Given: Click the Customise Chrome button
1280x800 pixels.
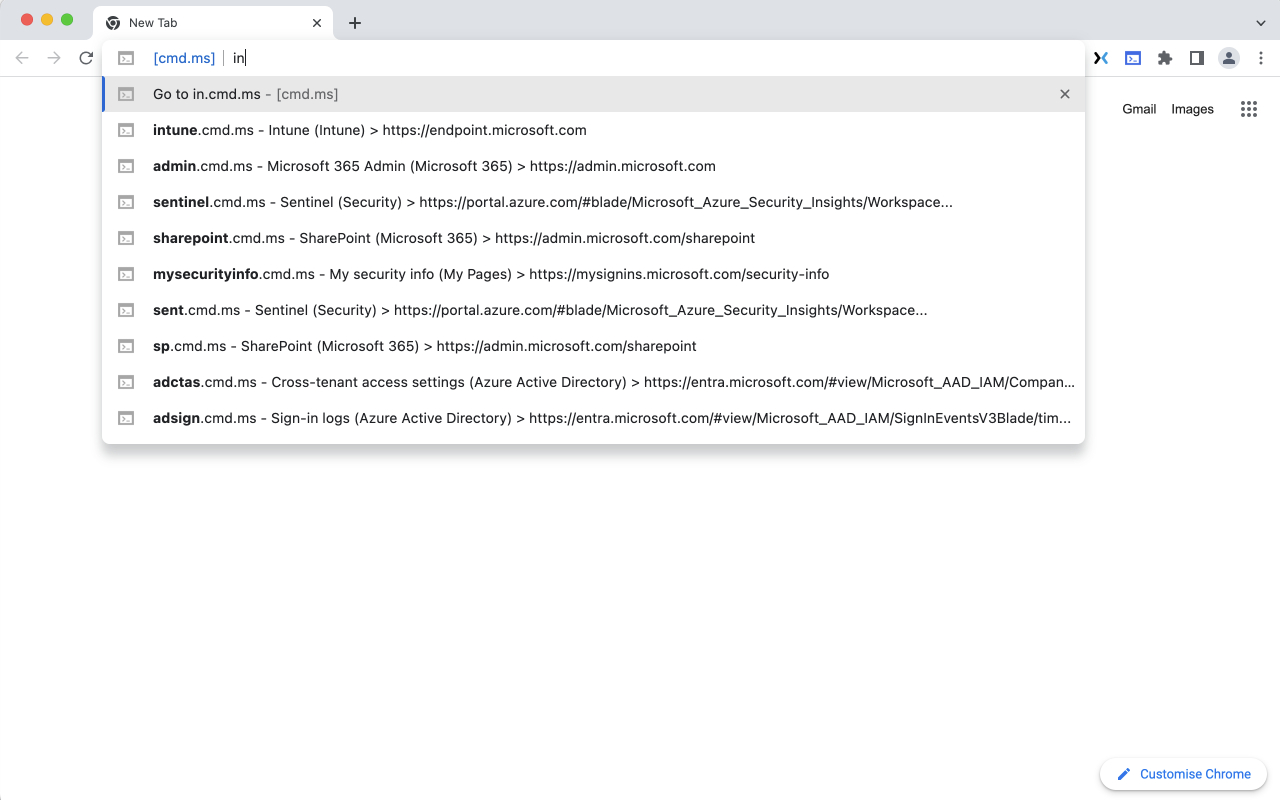Looking at the screenshot, I should (1183, 773).
